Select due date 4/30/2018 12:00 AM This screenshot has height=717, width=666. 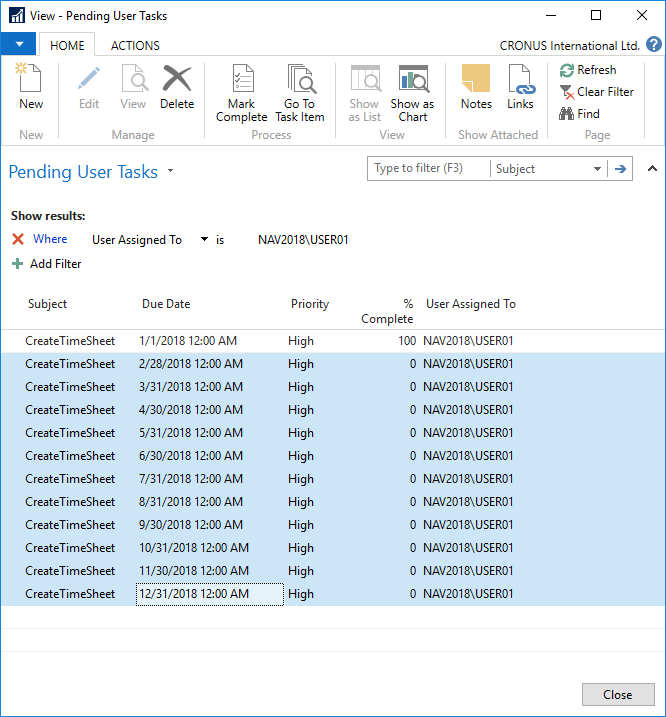click(191, 410)
